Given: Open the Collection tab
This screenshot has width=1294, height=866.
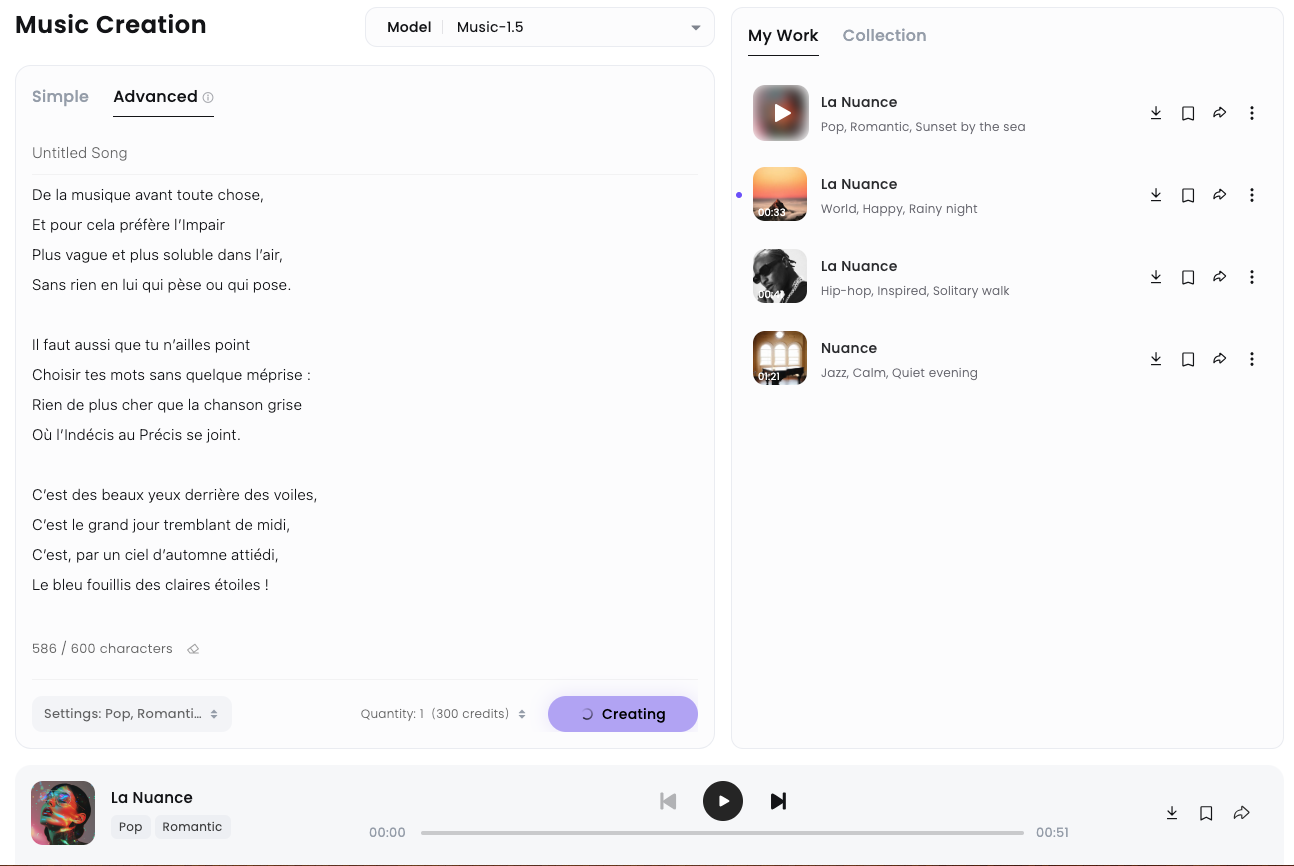Looking at the screenshot, I should coord(884,36).
